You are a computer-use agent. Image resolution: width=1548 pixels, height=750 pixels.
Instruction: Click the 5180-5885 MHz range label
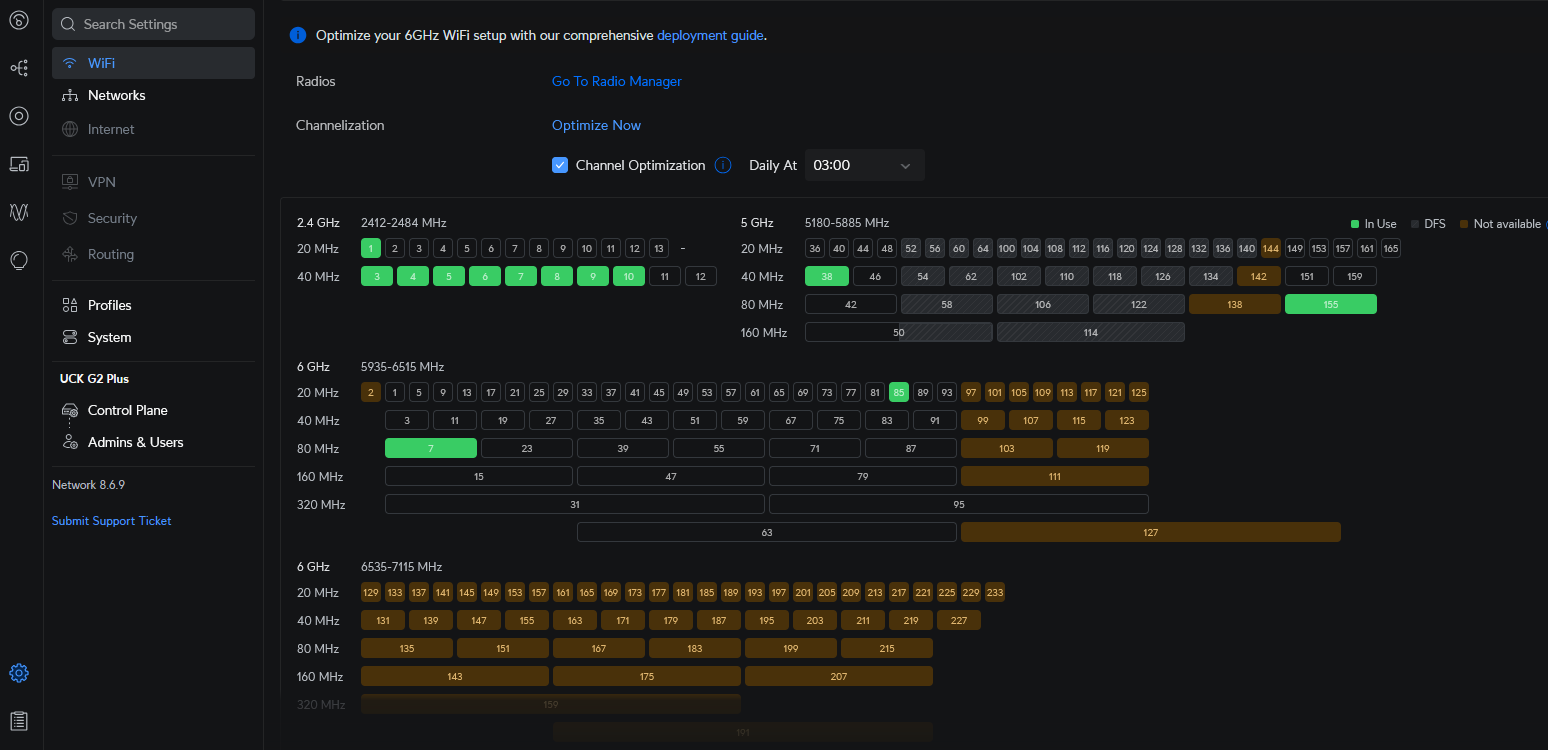(847, 223)
